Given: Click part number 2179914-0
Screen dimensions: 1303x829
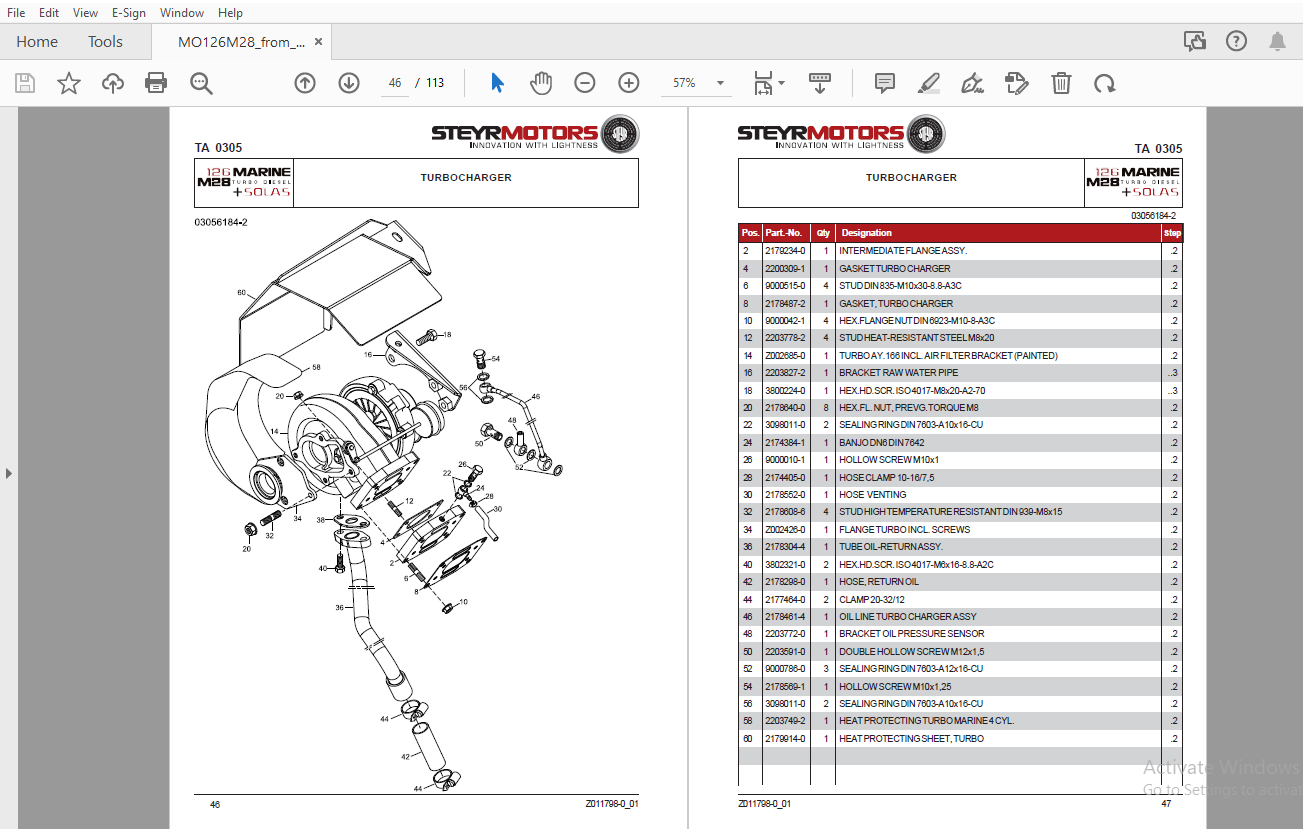Looking at the screenshot, I should [785, 739].
